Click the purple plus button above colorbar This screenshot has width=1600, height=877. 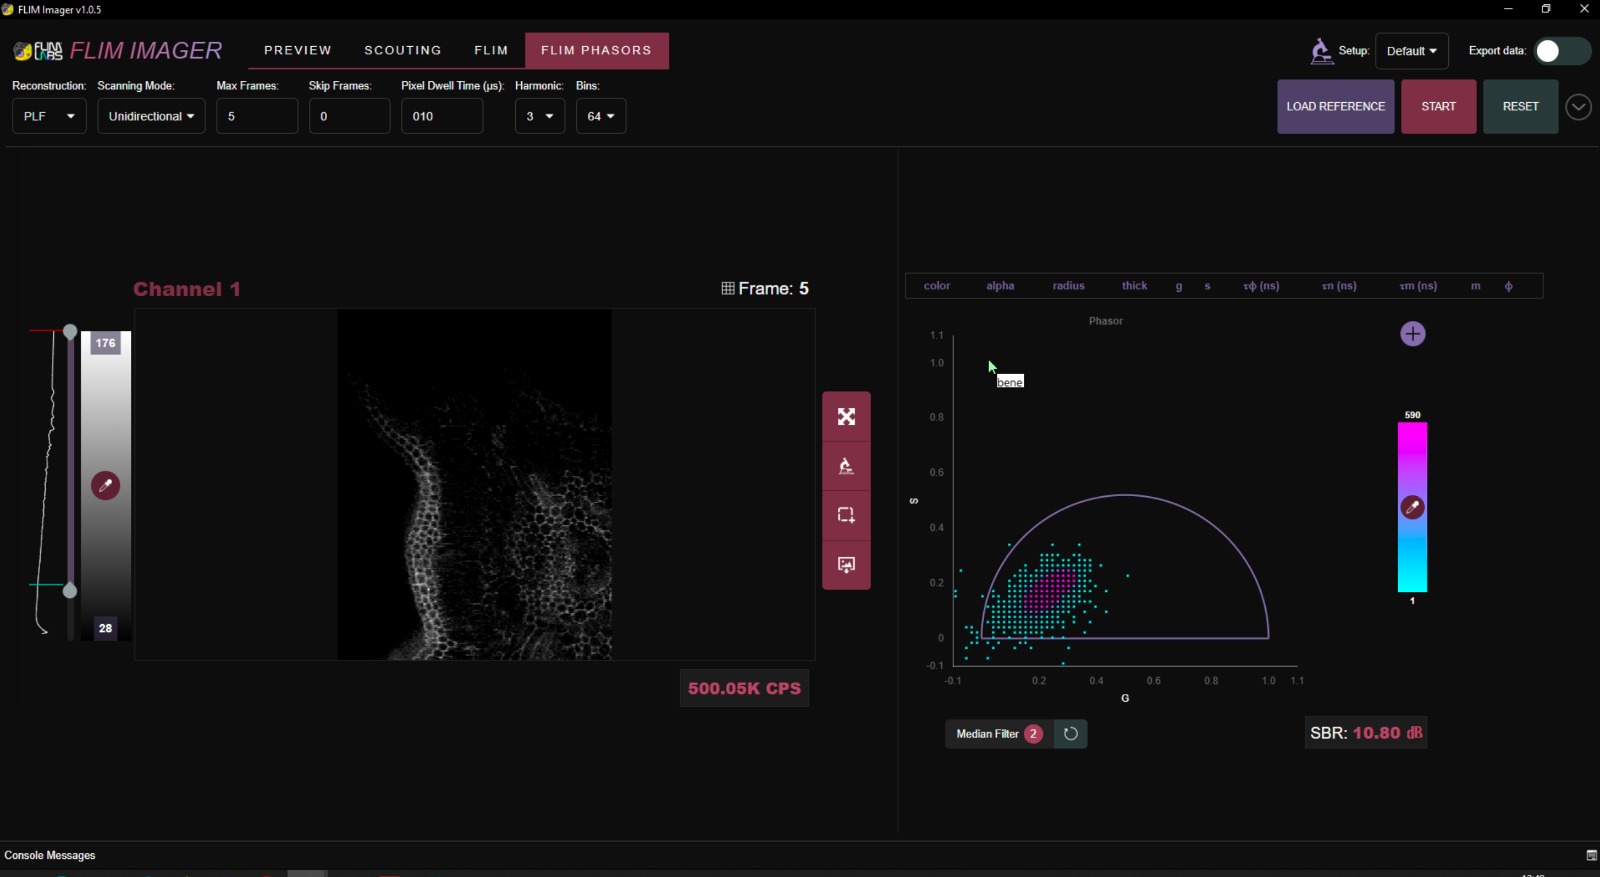coord(1412,334)
